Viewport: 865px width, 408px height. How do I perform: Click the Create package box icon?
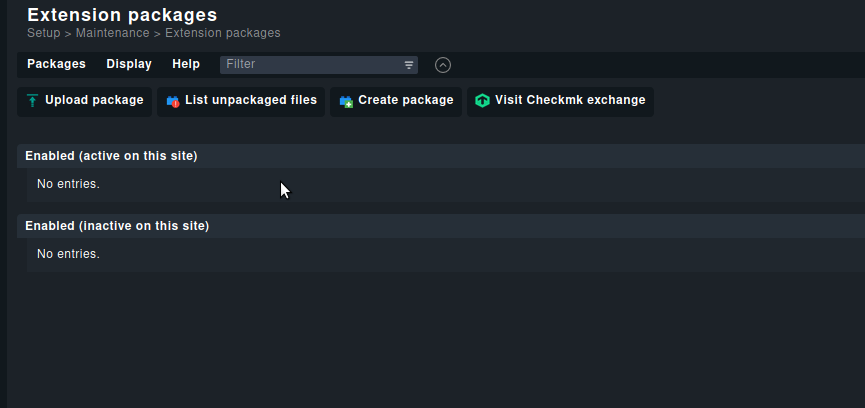pos(346,101)
